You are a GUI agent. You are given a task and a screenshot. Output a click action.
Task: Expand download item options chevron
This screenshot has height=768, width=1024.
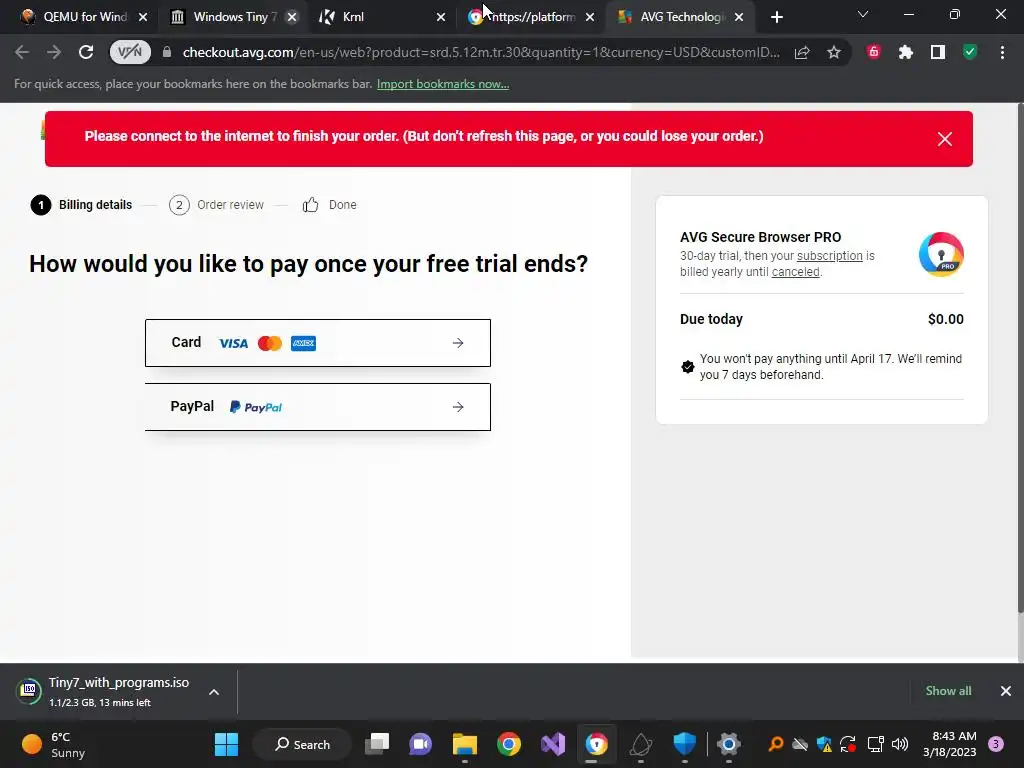[214, 692]
